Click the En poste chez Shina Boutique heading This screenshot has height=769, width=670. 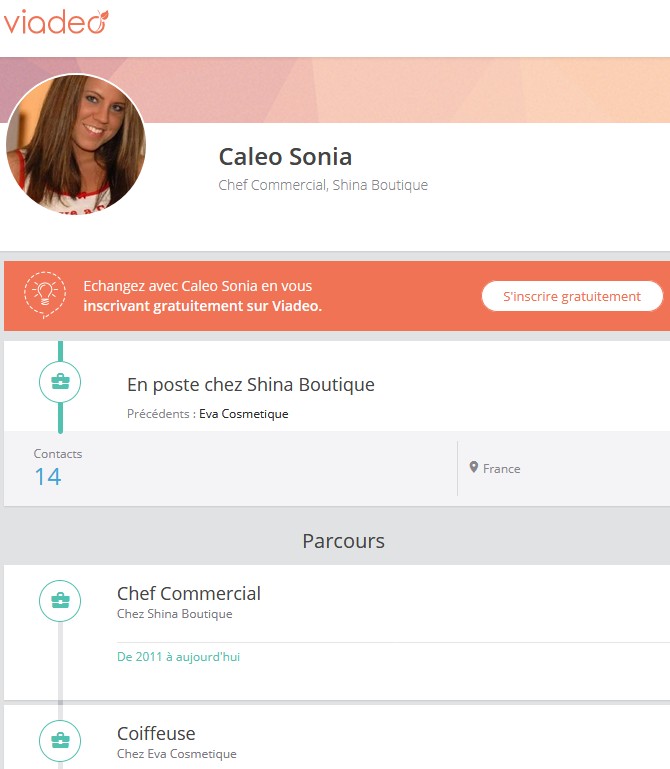tap(251, 384)
